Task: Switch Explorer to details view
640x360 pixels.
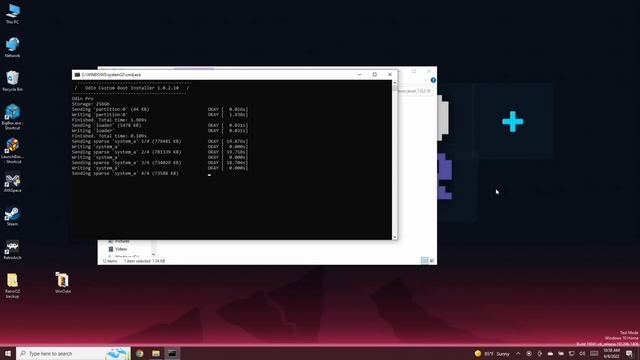Action: click(x=424, y=260)
